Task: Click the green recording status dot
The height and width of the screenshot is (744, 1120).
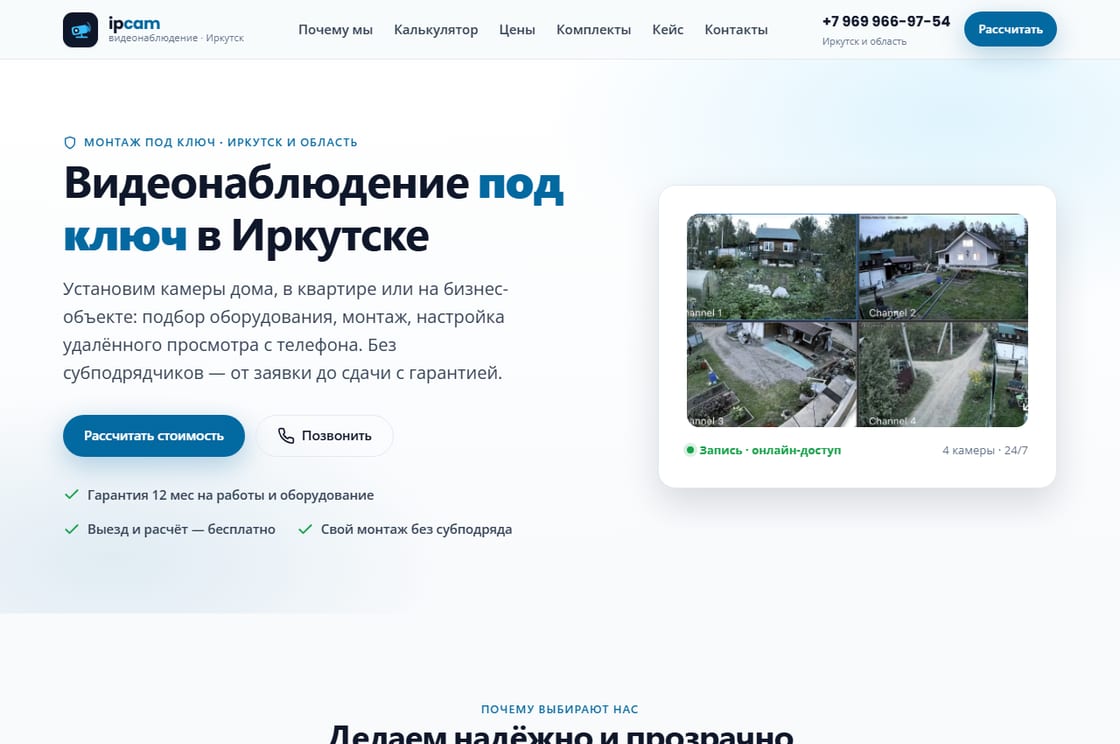Action: click(690, 450)
